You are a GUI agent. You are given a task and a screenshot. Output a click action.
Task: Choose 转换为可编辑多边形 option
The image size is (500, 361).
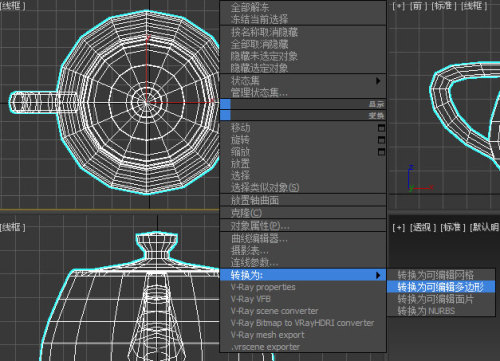point(441,287)
